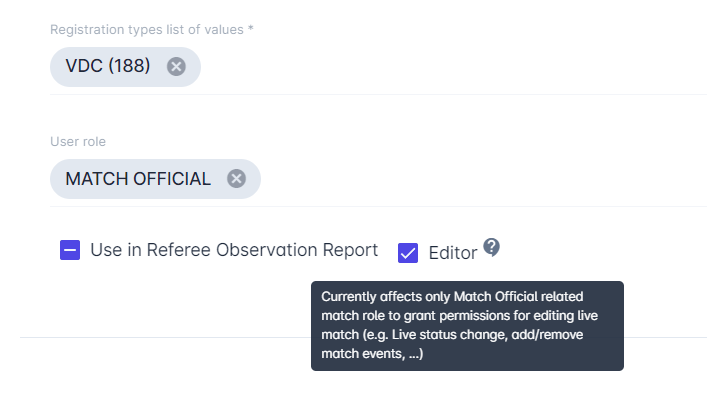Click the Use in Referee Observation Report label

(234, 251)
